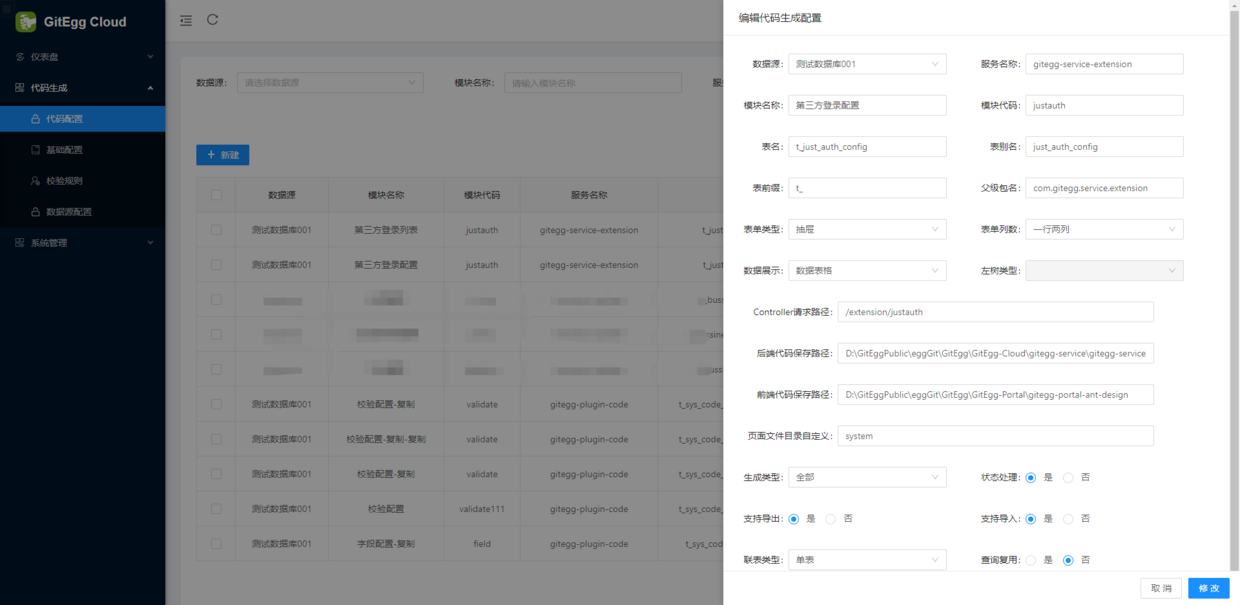1240x605 pixels.
Task: Click the 代码生成 menu icon
Action: coord(20,88)
